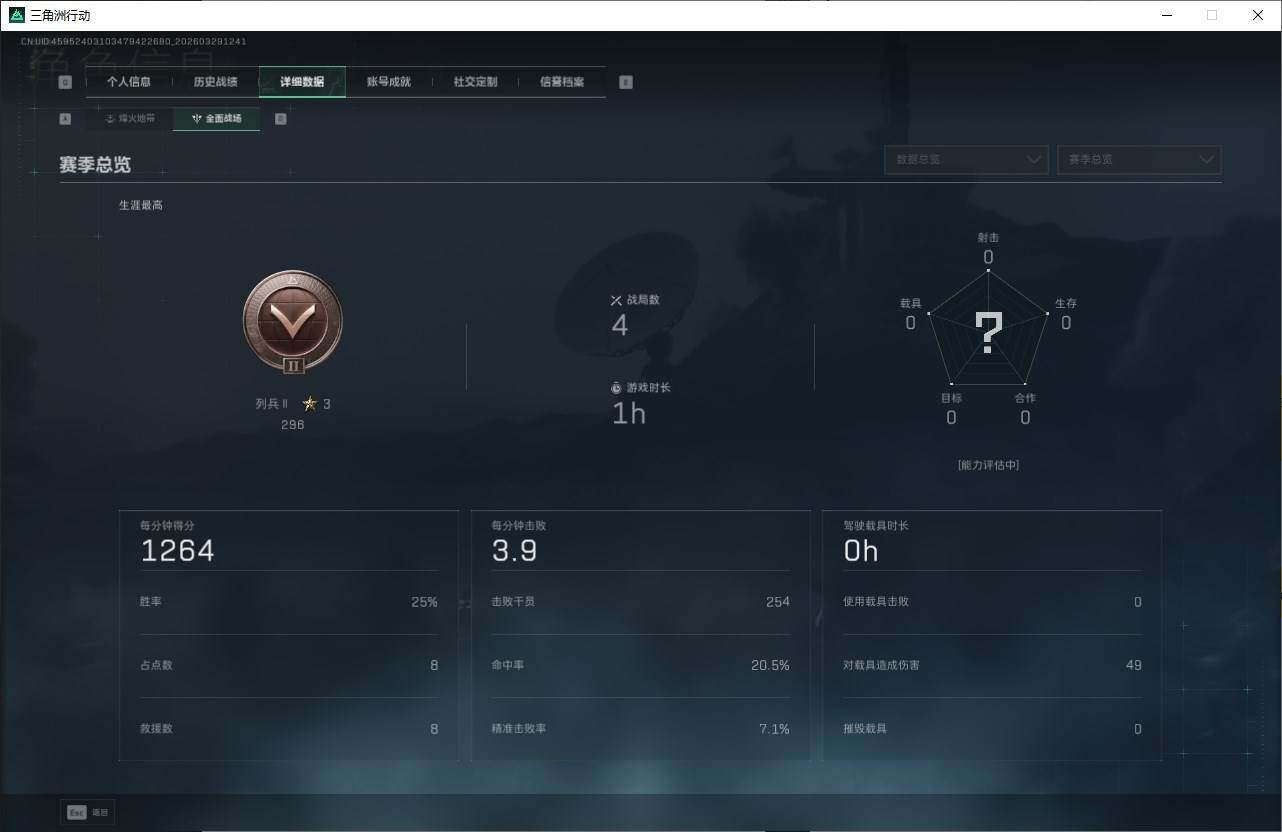Viewport: 1282px width, 832px height.
Task: Click the 占点数 row
Action: point(289,665)
